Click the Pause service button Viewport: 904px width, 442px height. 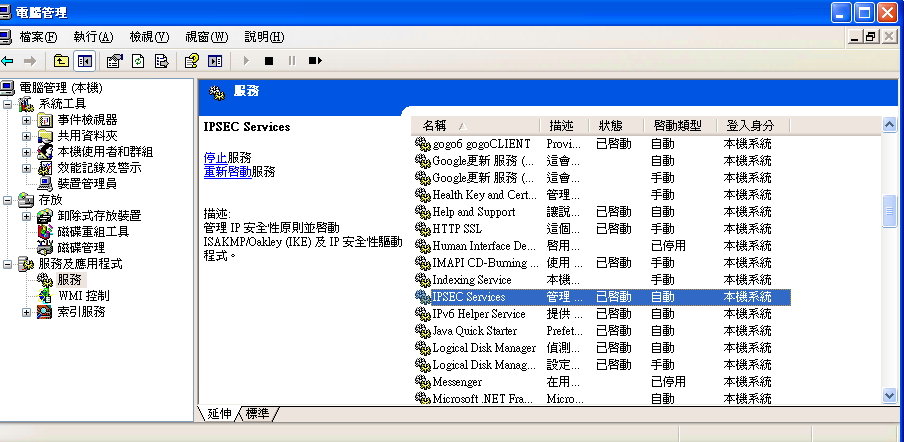pyautogui.click(x=292, y=61)
